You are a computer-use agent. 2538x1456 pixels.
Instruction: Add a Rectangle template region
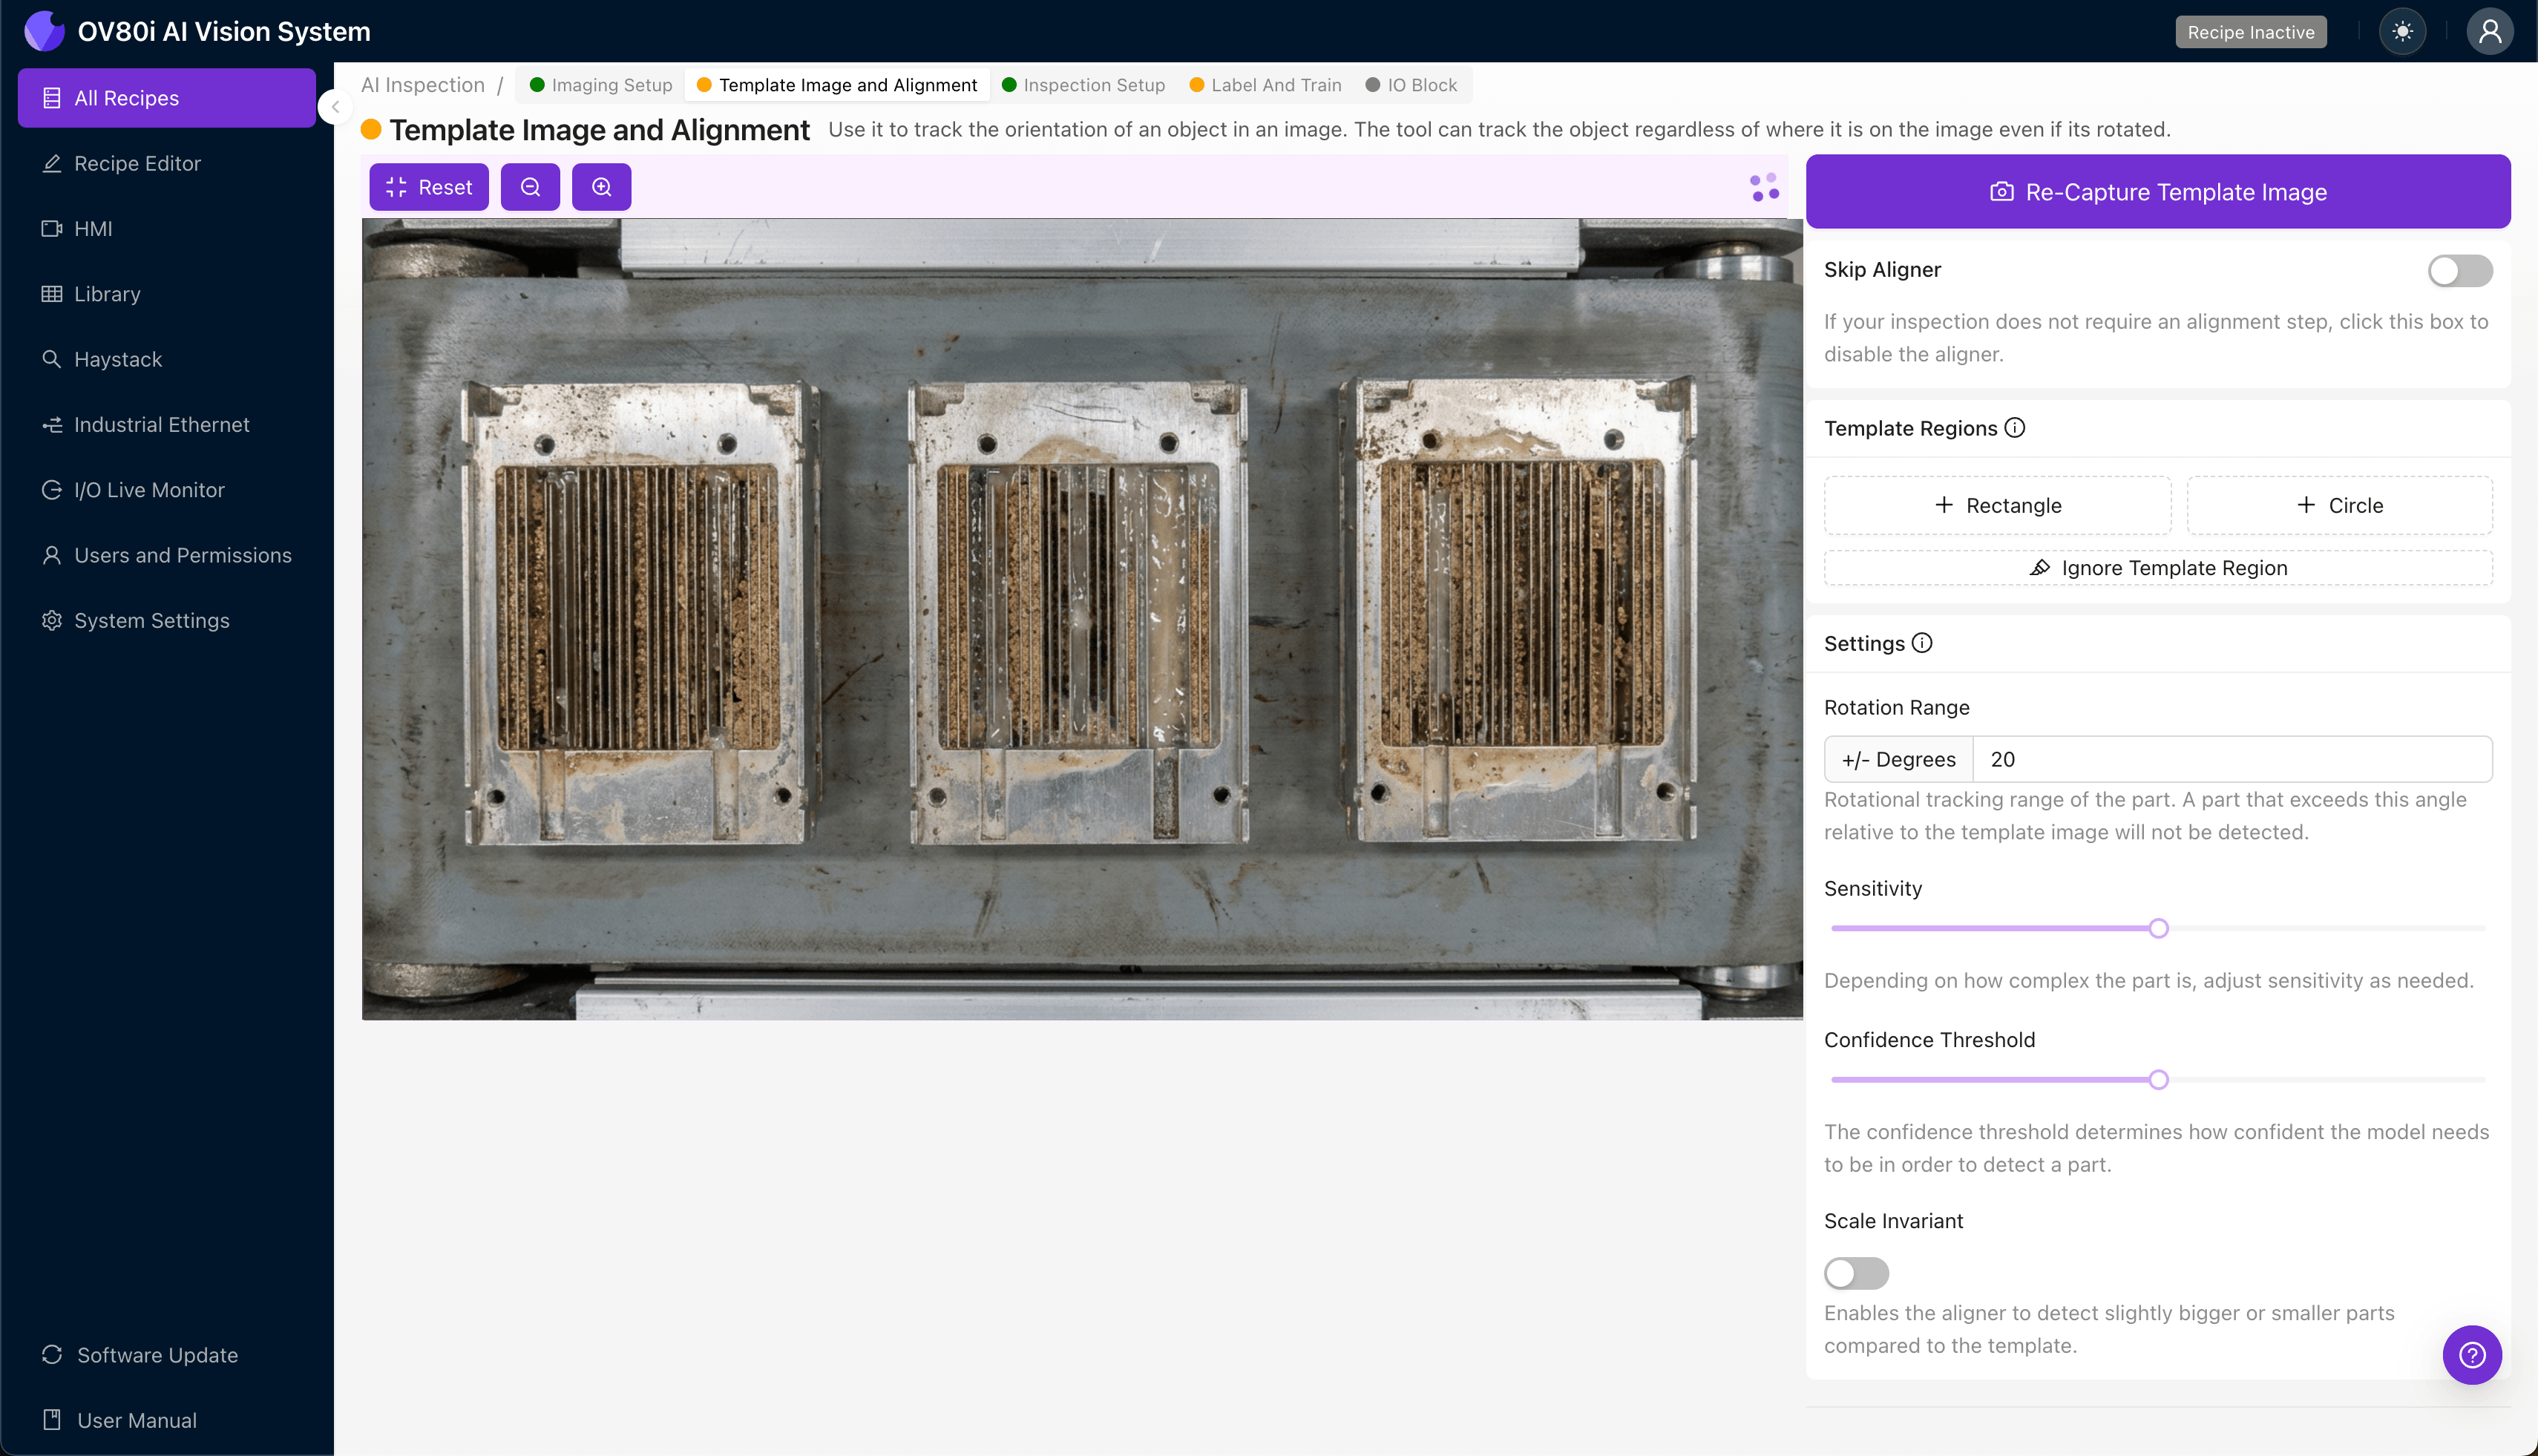pyautogui.click(x=1996, y=505)
